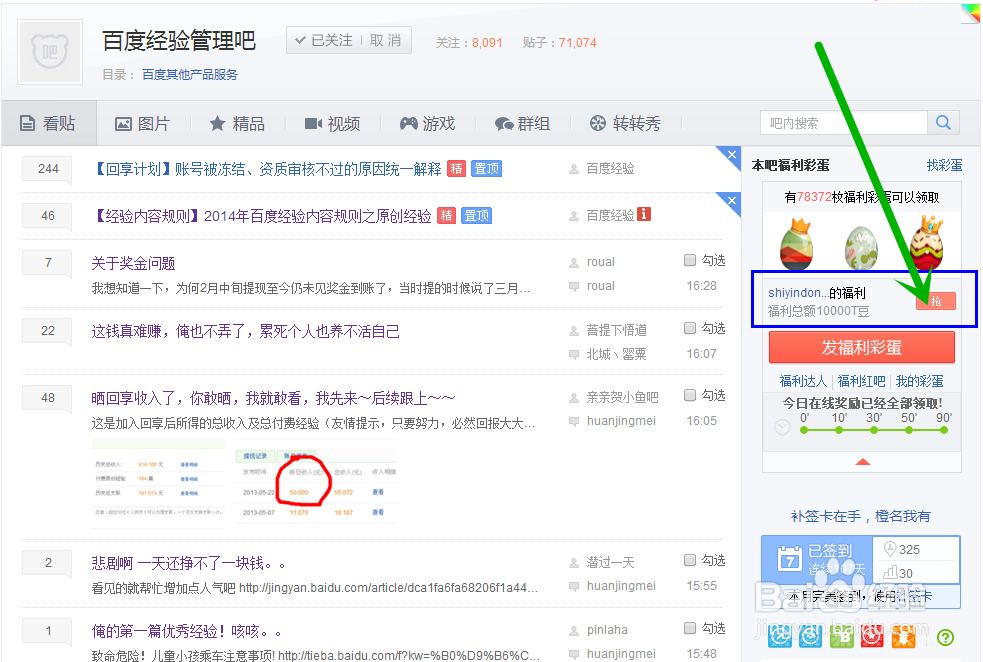Click the middle pale green welfare egg
The image size is (983, 662).
[x=861, y=248]
